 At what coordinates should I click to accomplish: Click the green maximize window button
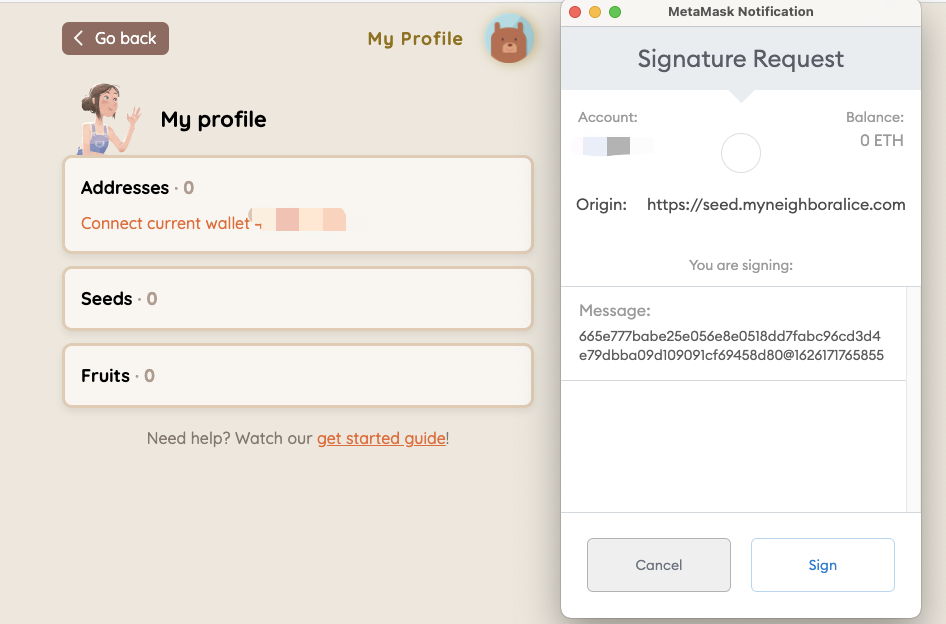tap(615, 12)
